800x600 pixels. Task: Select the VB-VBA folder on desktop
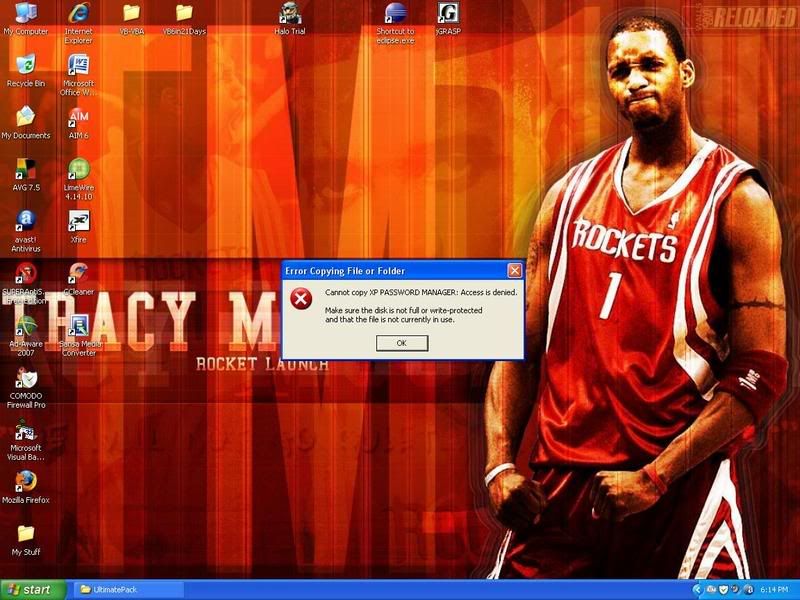(x=131, y=19)
